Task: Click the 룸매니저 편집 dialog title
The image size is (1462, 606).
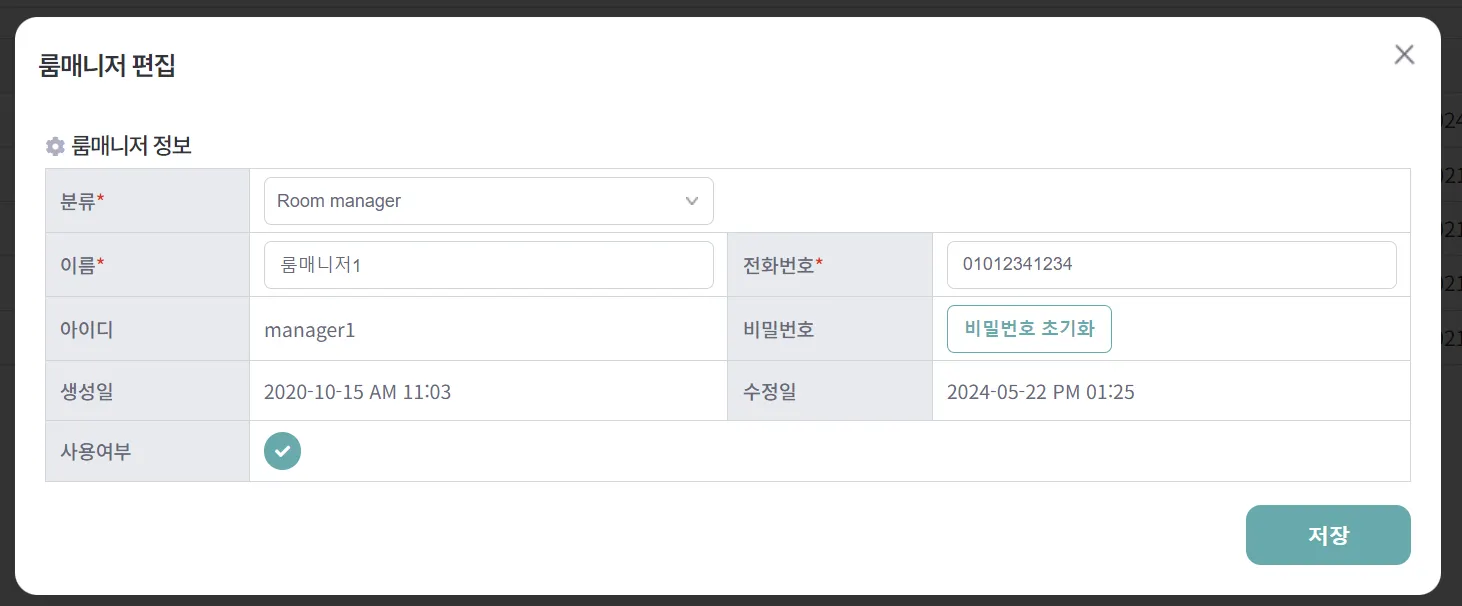Action: tap(107, 66)
